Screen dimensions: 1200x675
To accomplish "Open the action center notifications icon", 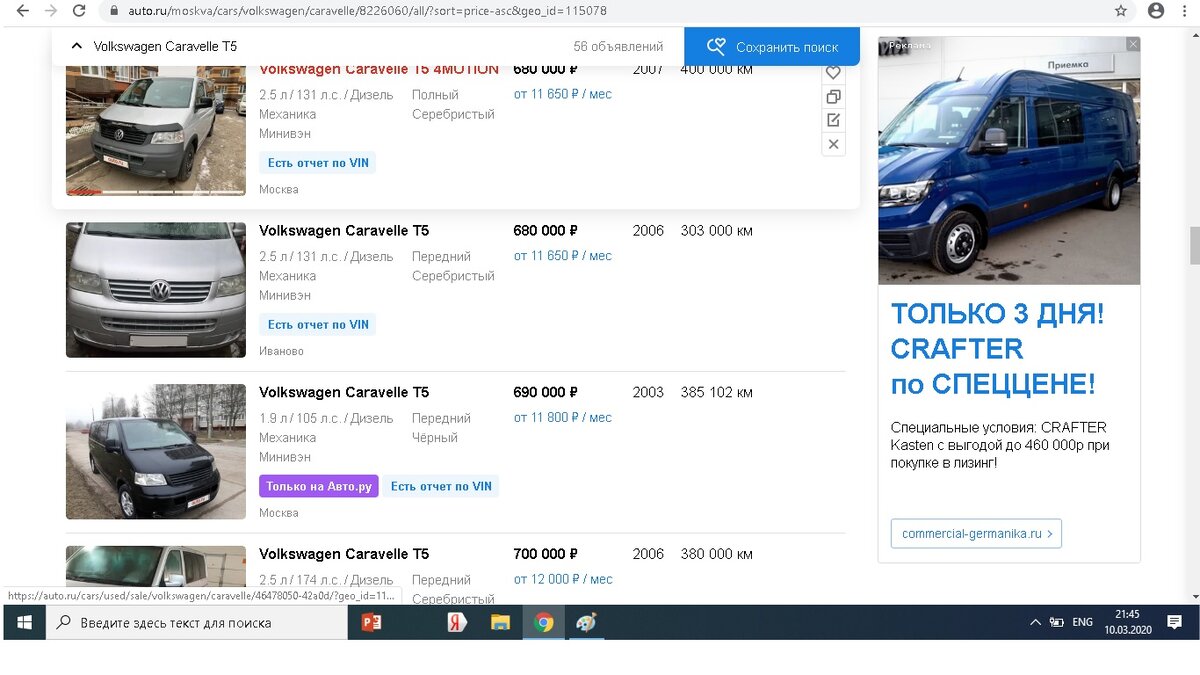I will [x=1174, y=622].
